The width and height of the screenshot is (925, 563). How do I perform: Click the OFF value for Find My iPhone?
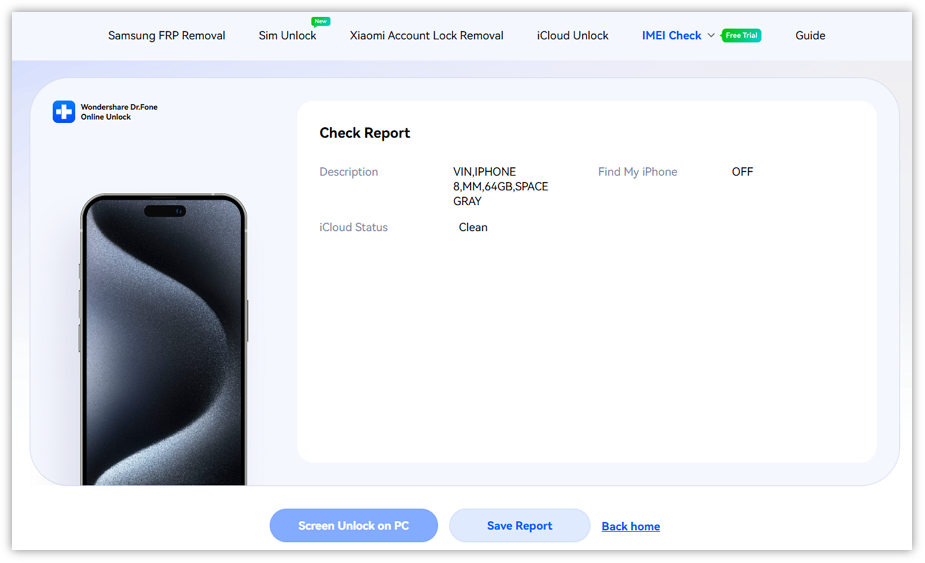click(x=742, y=172)
